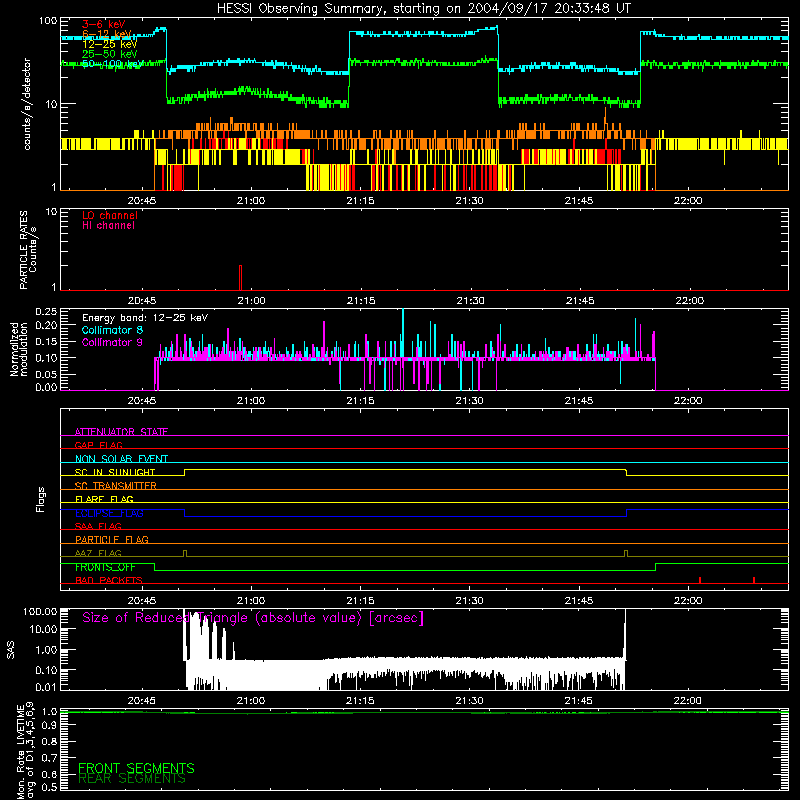Click the 'Flags' vertical axis label
This screenshot has height=800, width=800.
point(41,499)
